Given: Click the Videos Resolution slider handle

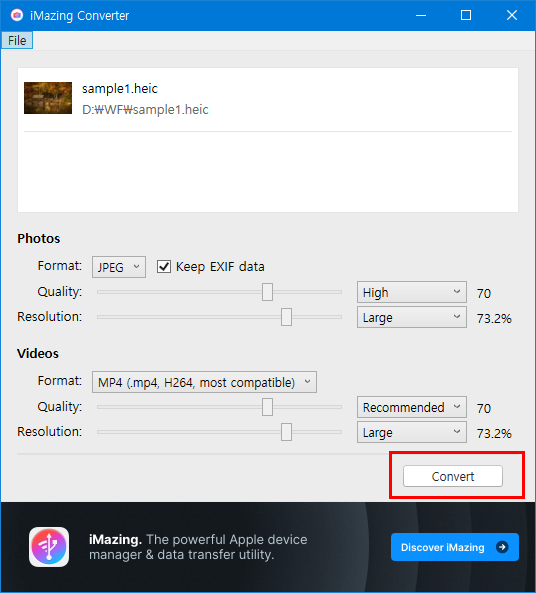Looking at the screenshot, I should pos(286,432).
